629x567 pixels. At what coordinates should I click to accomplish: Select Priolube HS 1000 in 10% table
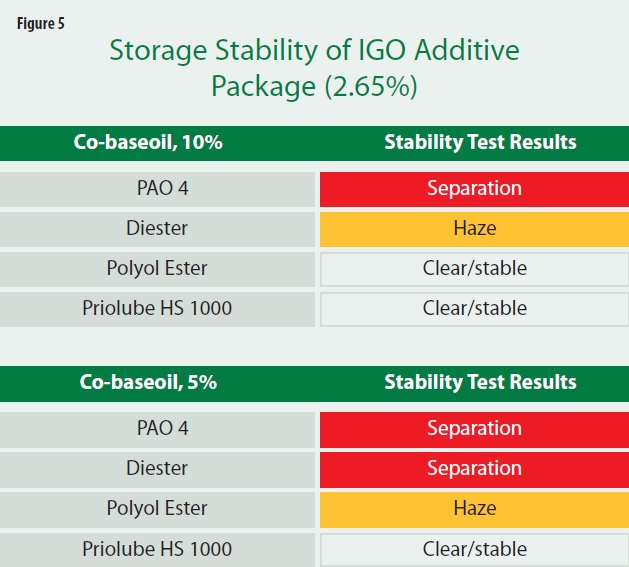tap(157, 309)
